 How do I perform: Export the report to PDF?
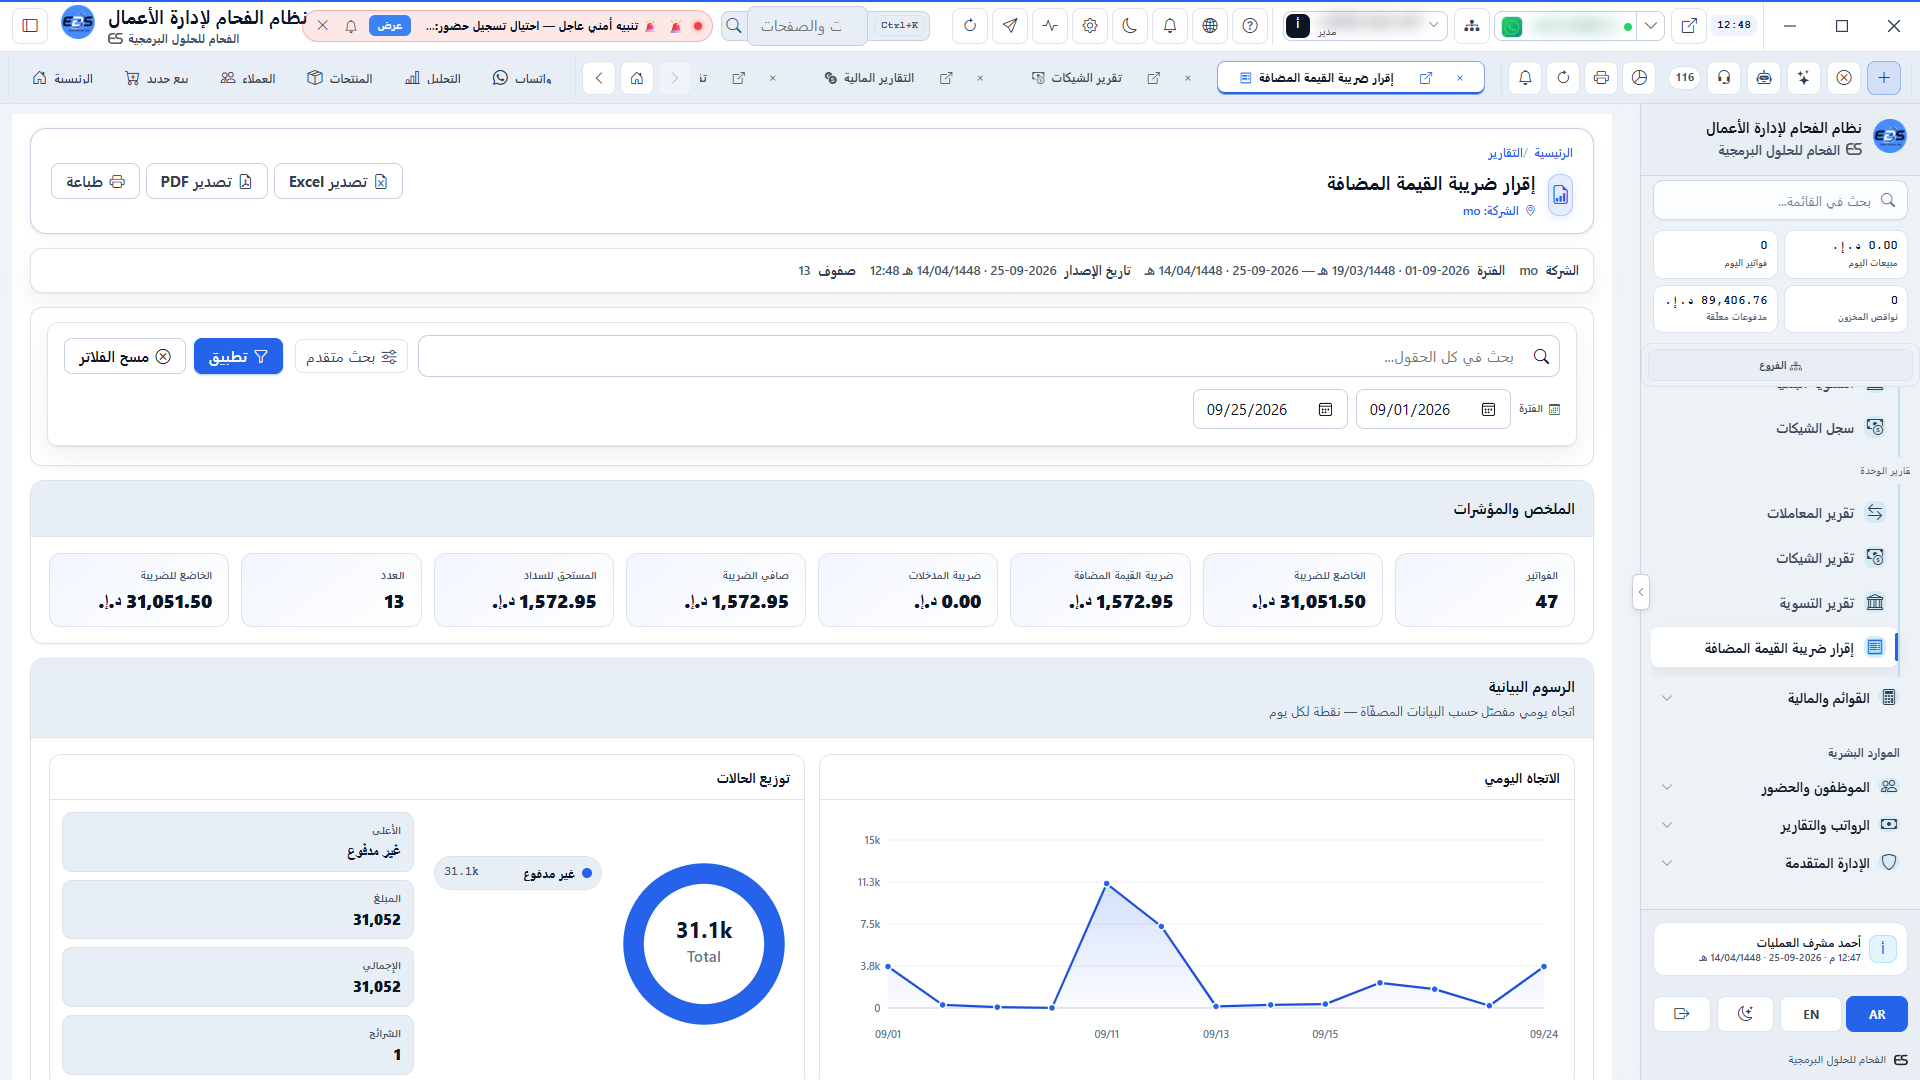click(x=206, y=182)
